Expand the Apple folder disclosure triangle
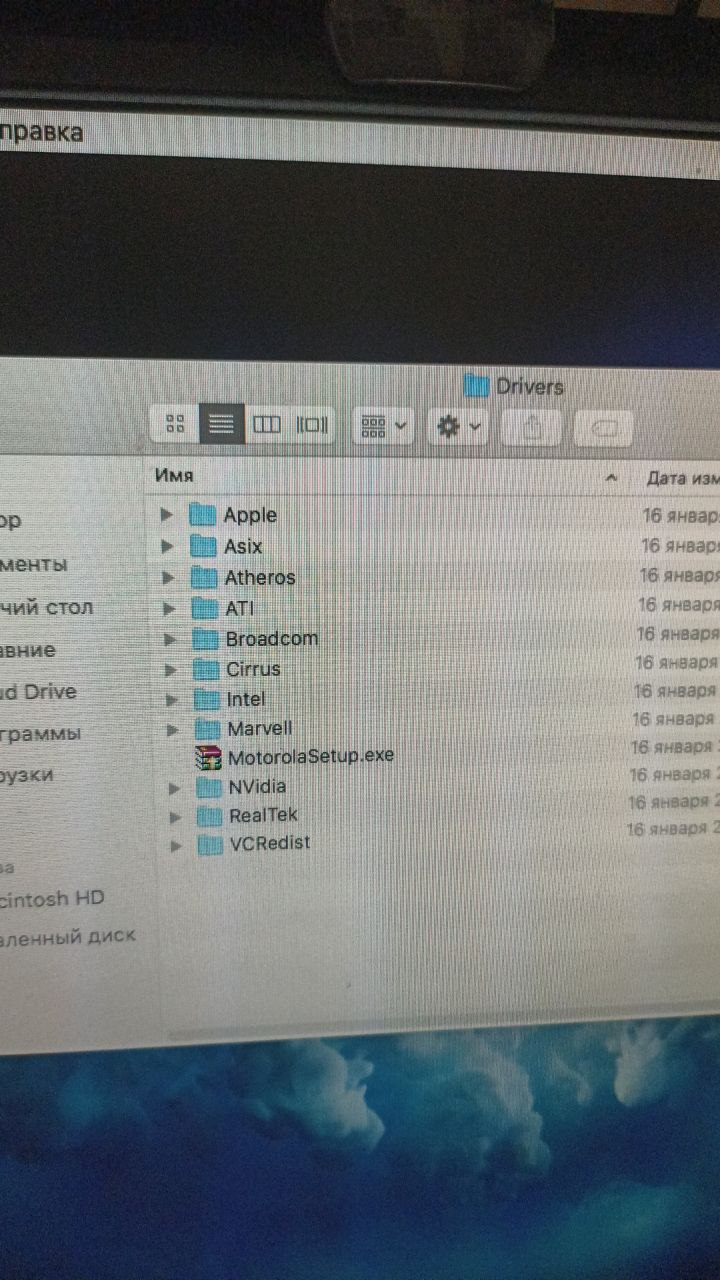Image resolution: width=720 pixels, height=1280 pixels. (x=167, y=515)
